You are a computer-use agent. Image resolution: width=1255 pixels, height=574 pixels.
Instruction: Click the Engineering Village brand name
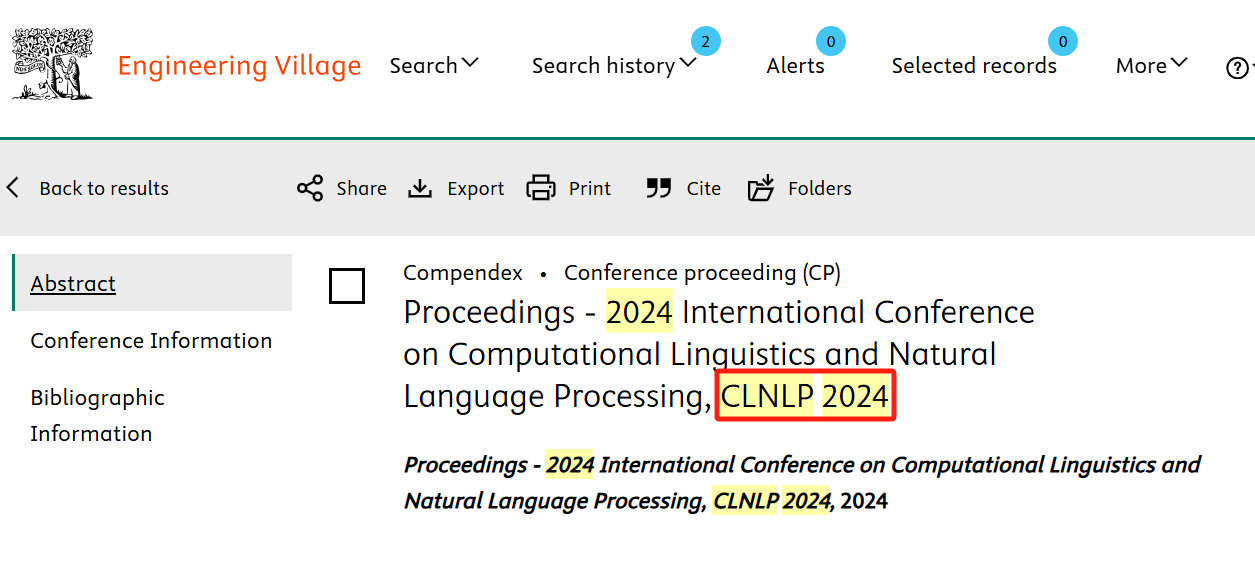point(239,66)
